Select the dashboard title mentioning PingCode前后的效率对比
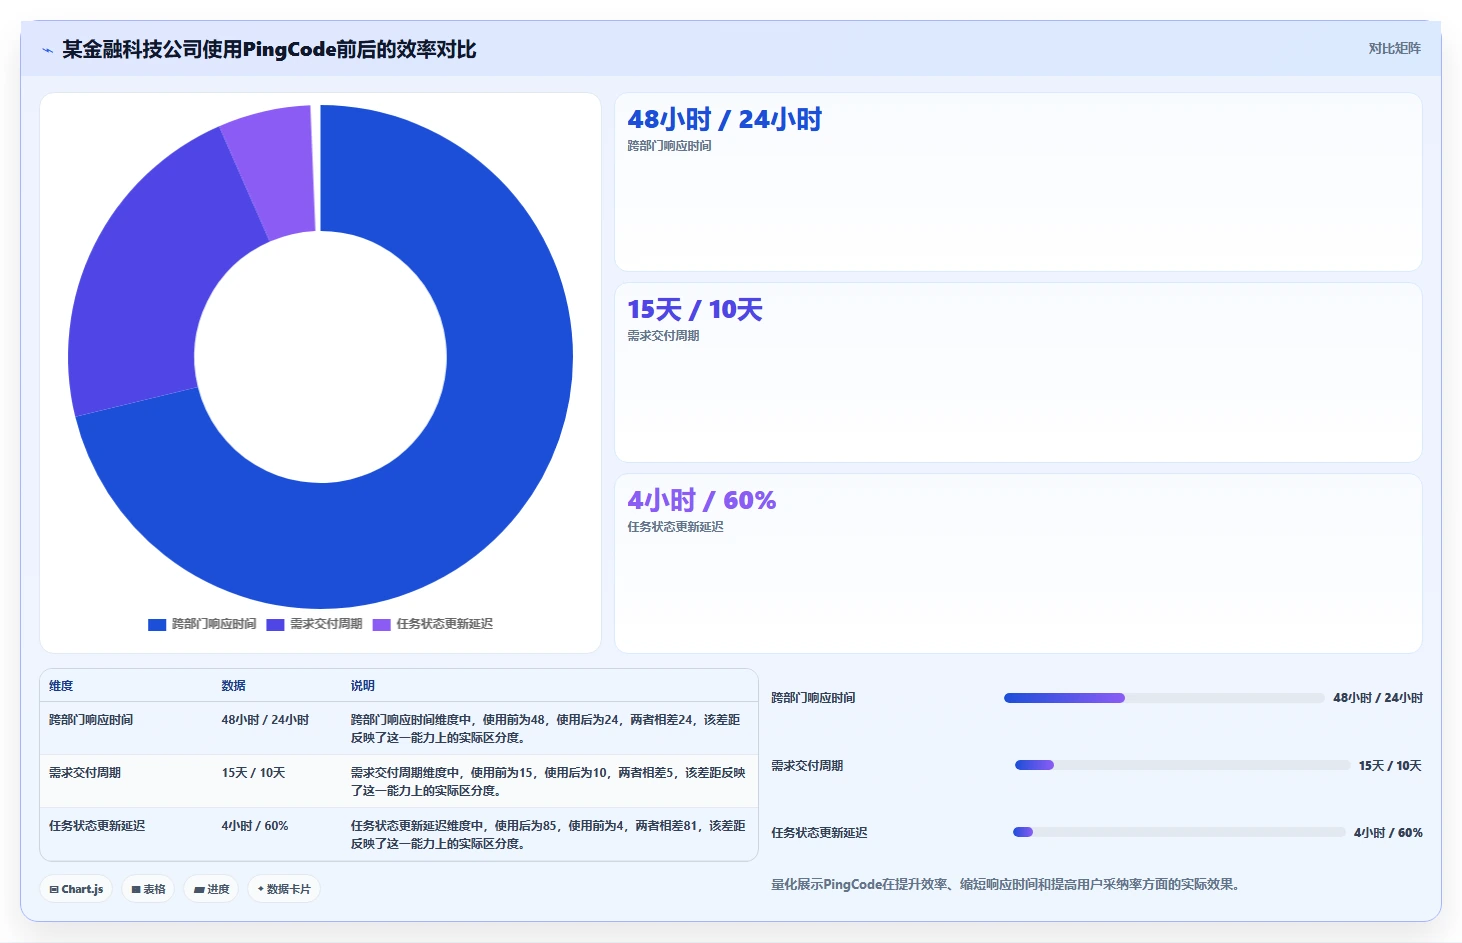This screenshot has height=943, width=1462. [269, 49]
